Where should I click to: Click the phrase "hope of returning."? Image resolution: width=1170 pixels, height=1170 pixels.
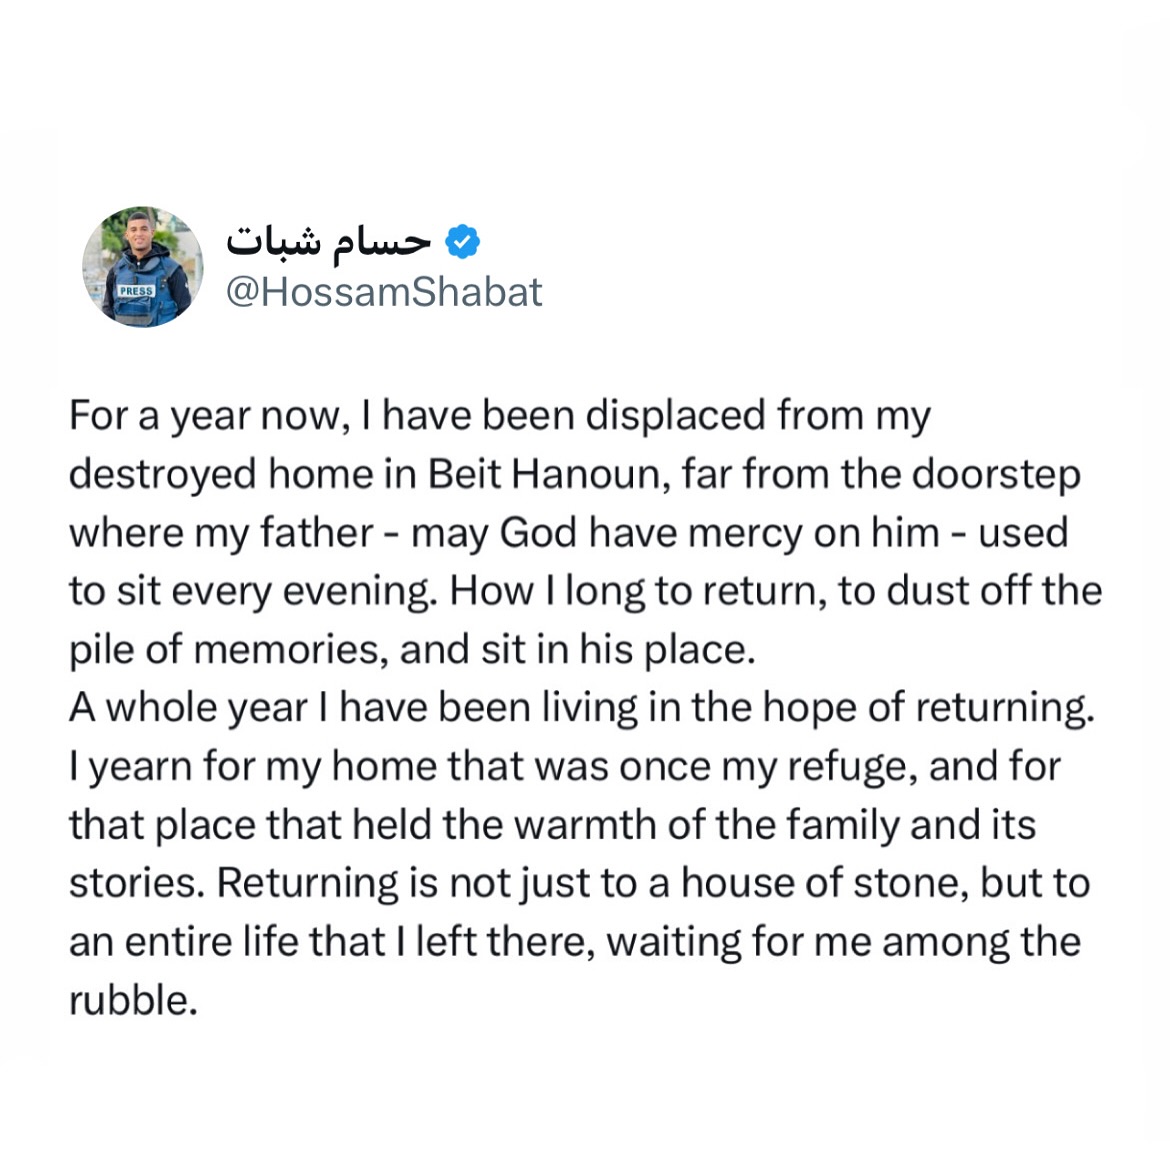928,708
